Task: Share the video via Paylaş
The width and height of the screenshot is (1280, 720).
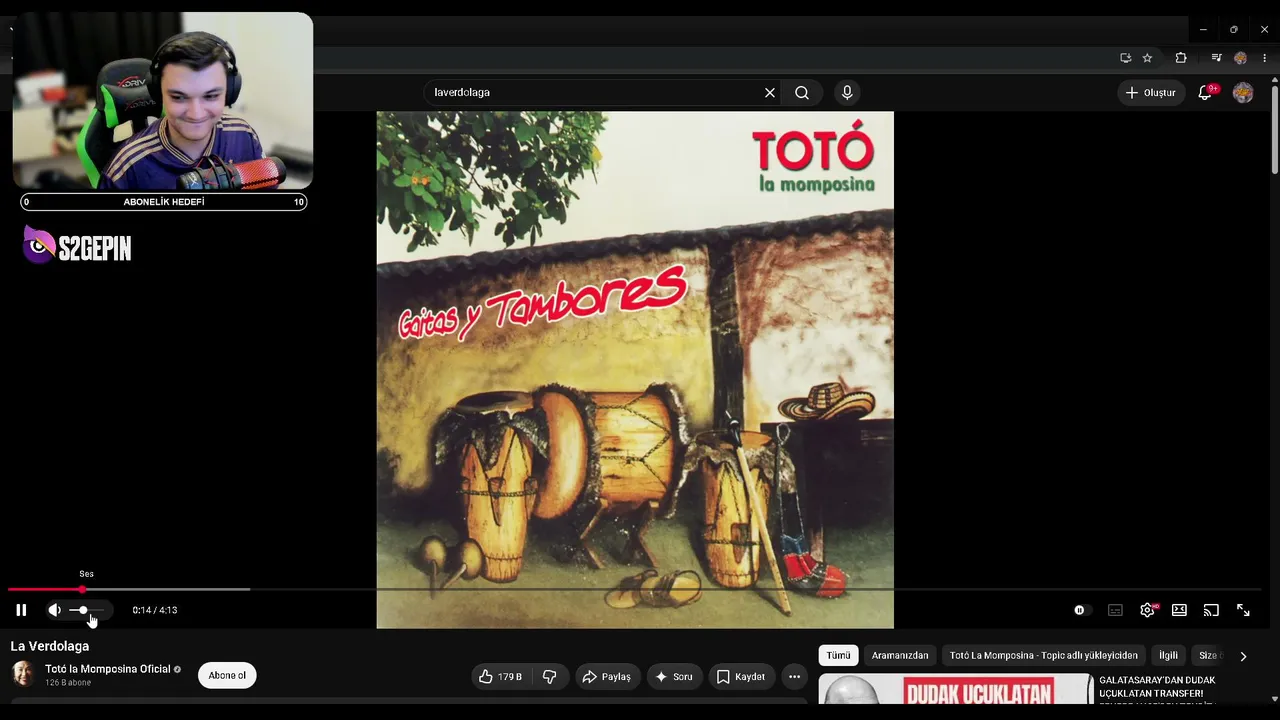Action: pyautogui.click(x=607, y=677)
